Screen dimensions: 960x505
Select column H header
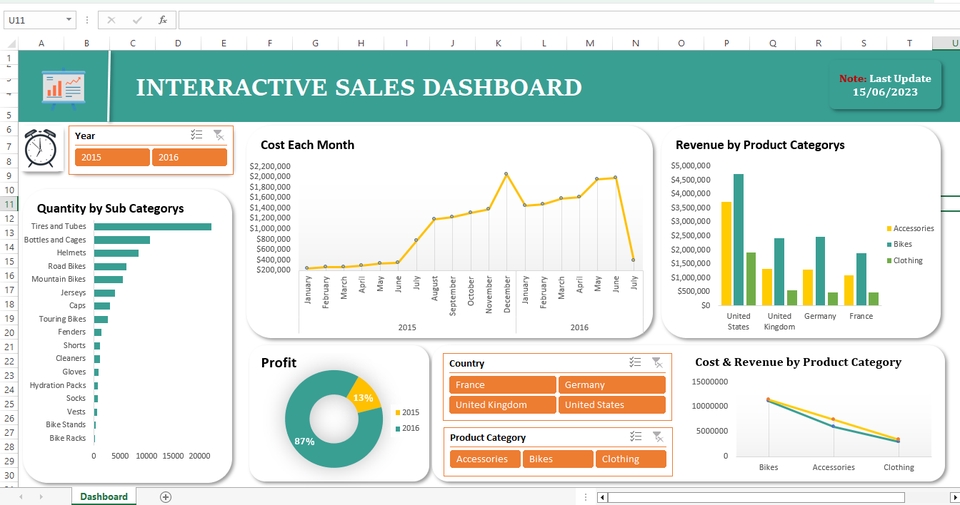click(361, 43)
